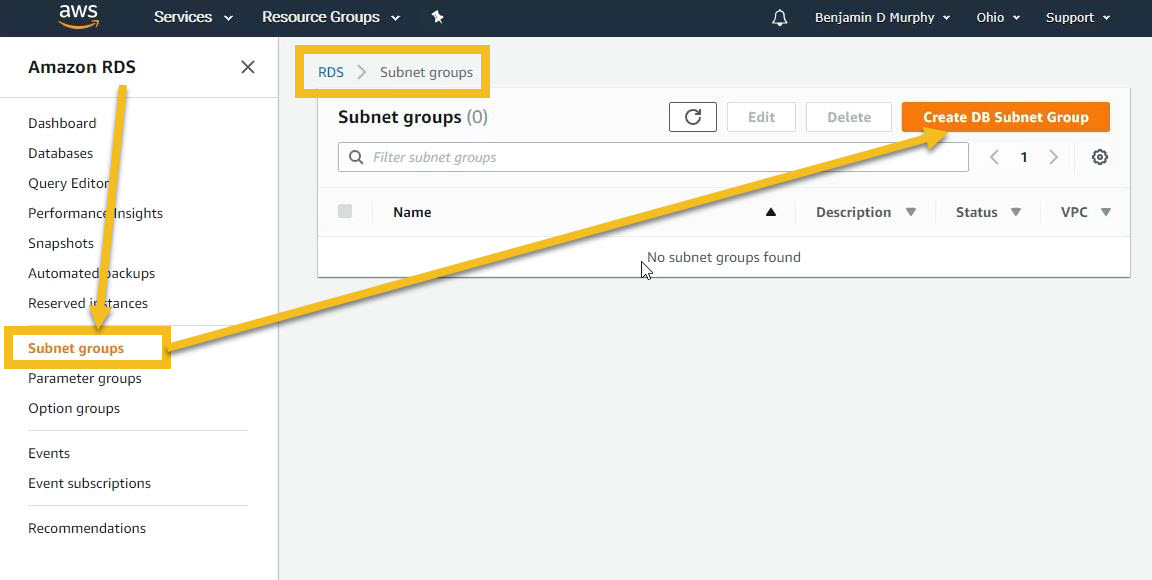Select Subnet groups in sidebar
Screen dimensions: 1152x580
point(76,348)
